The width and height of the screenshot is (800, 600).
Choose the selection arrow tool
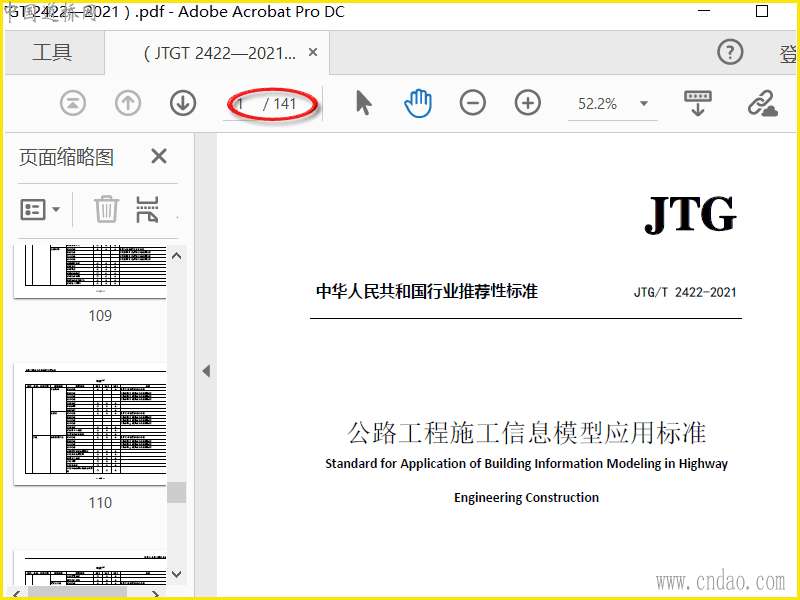[363, 103]
